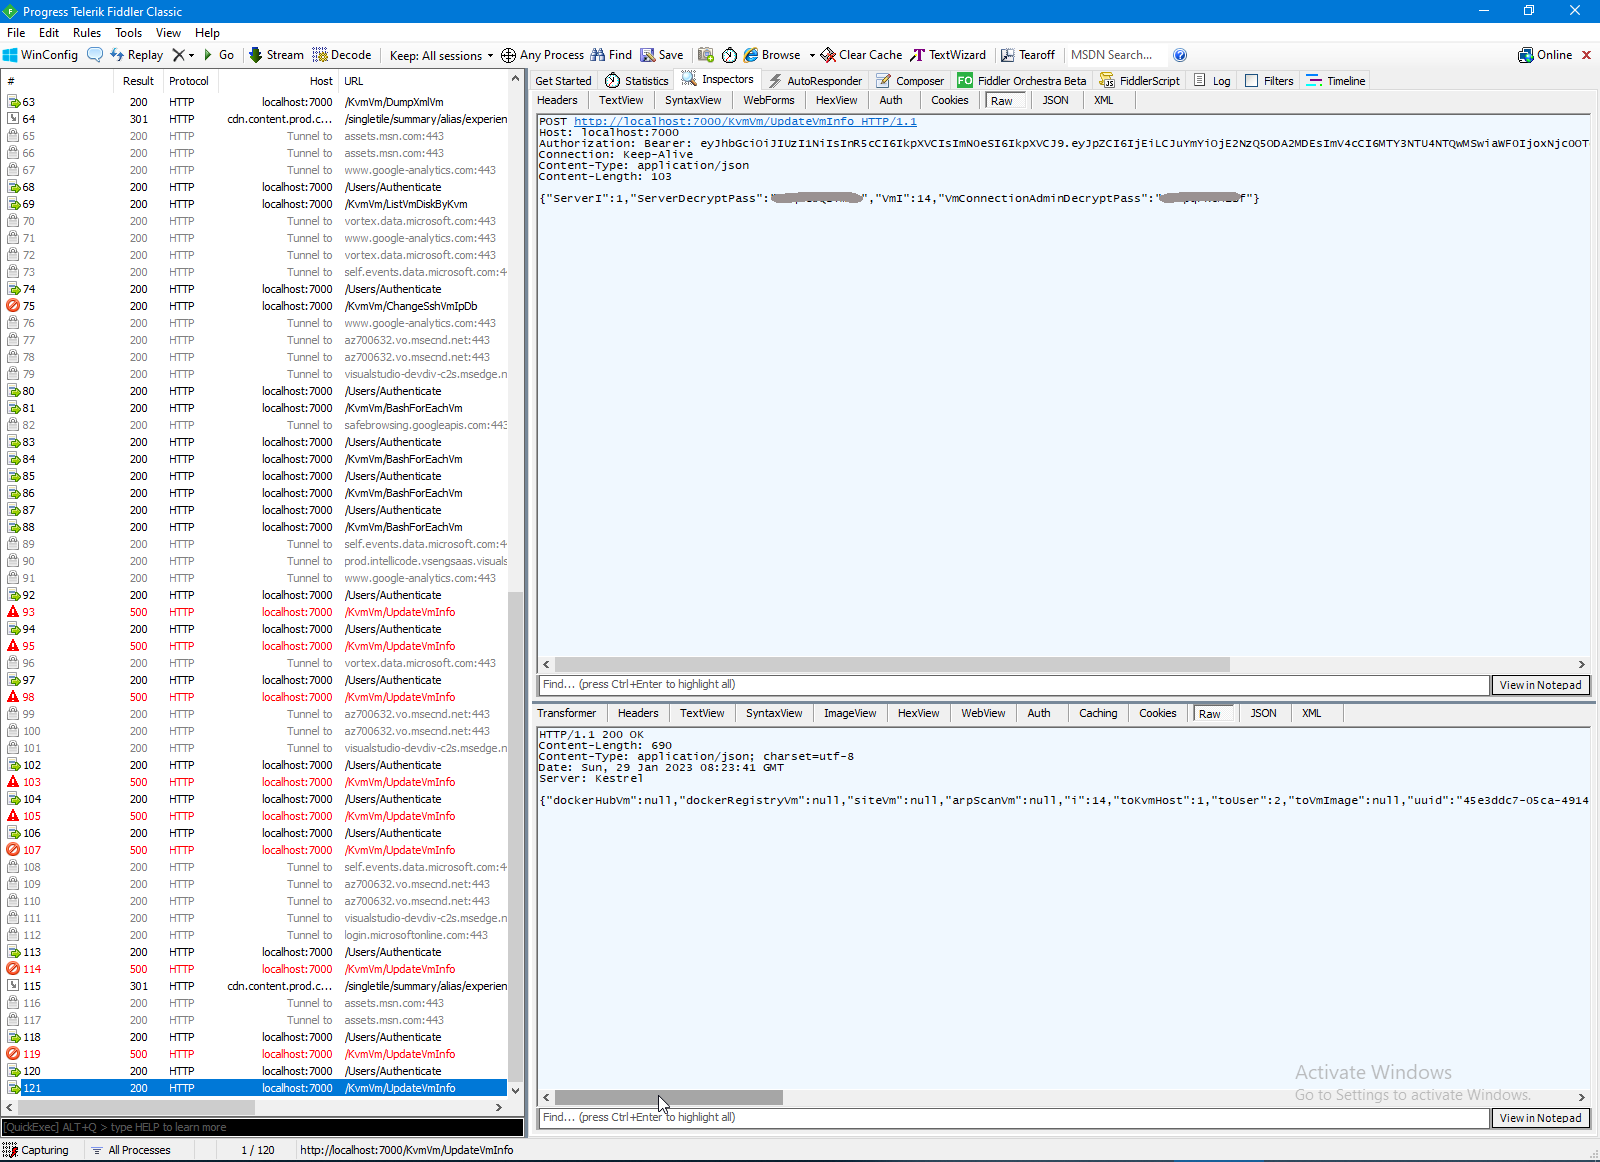The width and height of the screenshot is (1600, 1162).
Task: Clear the browser cache via Clear Cache
Action: click(x=861, y=55)
